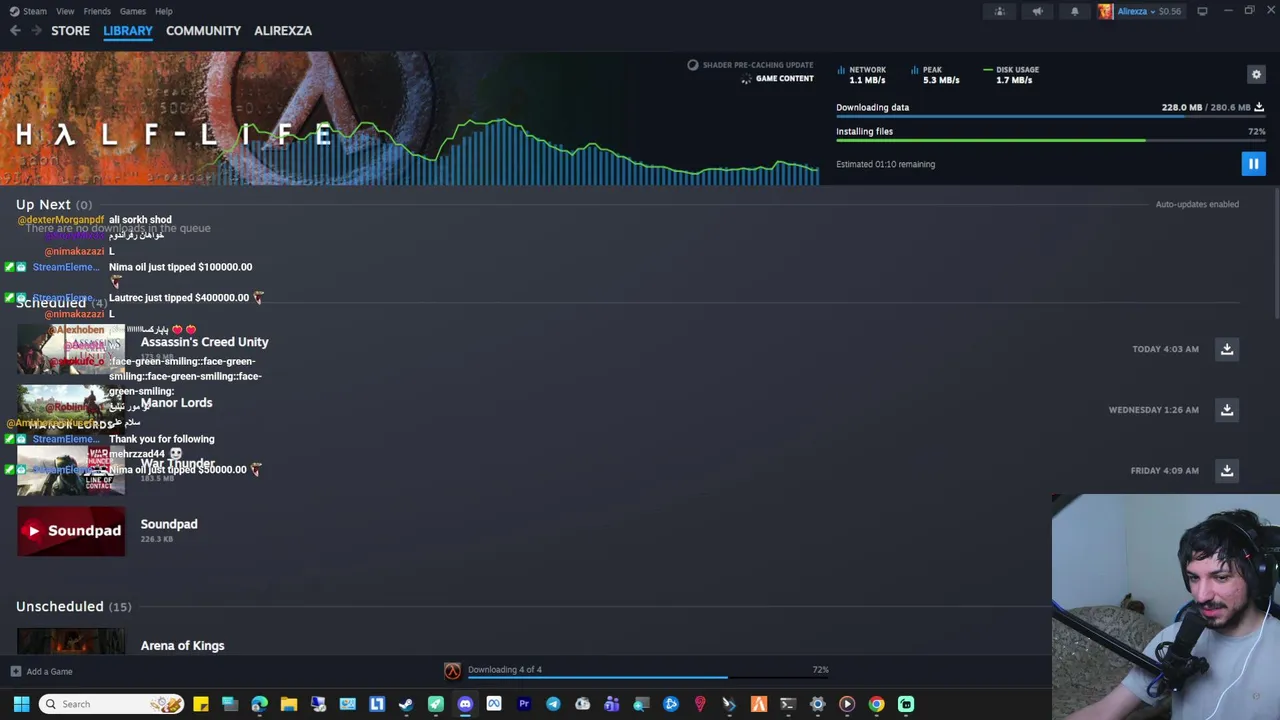The image size is (1280, 720).
Task: Go back with the left arrow
Action: (15, 31)
